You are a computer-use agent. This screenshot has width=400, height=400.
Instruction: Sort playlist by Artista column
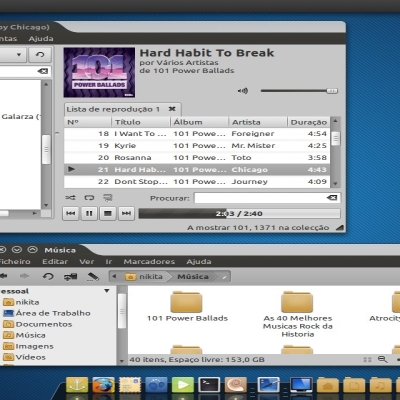[x=258, y=122]
